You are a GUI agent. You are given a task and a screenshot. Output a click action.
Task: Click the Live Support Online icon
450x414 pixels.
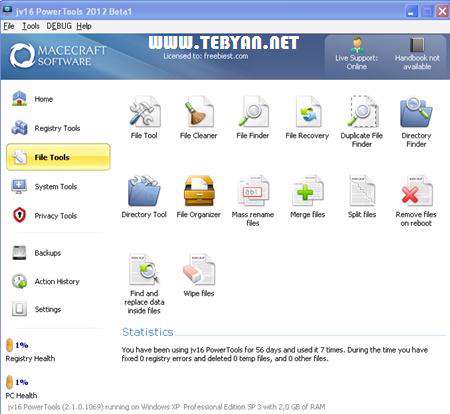(x=357, y=46)
